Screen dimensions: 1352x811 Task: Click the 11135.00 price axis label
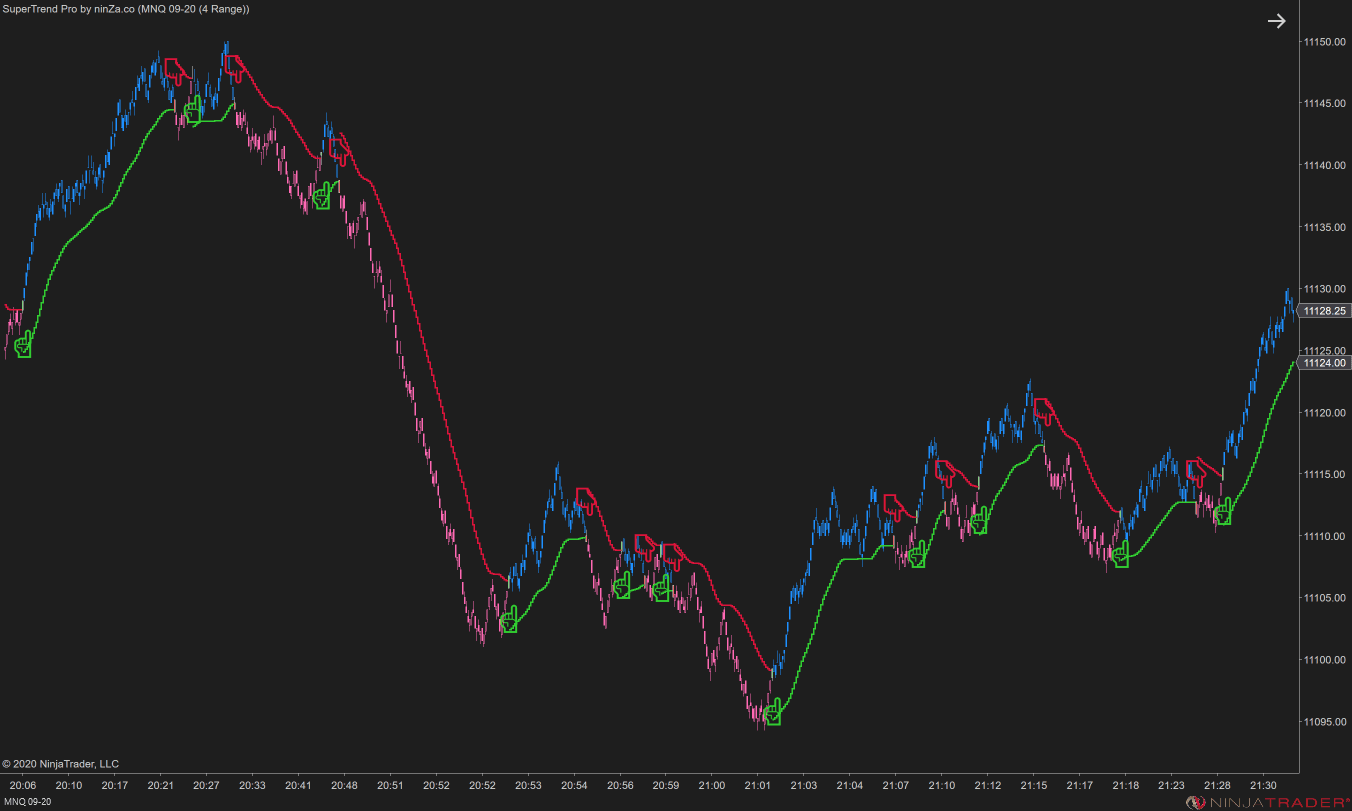pos(1324,227)
